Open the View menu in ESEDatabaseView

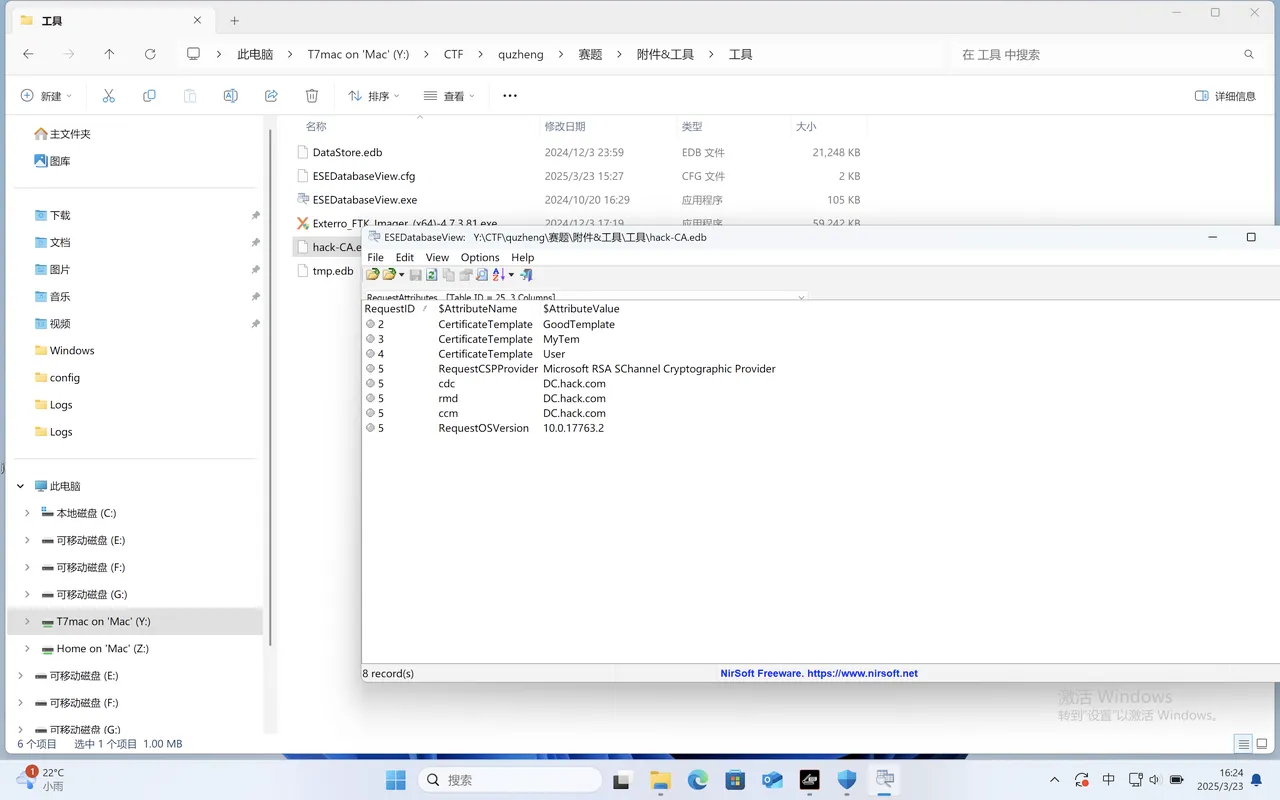click(x=437, y=257)
